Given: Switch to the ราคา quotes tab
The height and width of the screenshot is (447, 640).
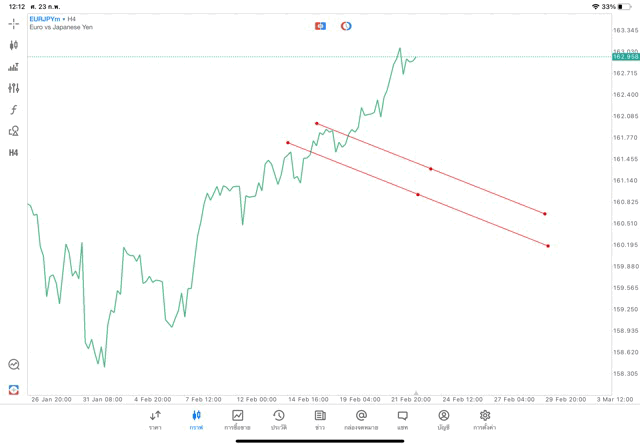Looking at the screenshot, I should [155, 420].
